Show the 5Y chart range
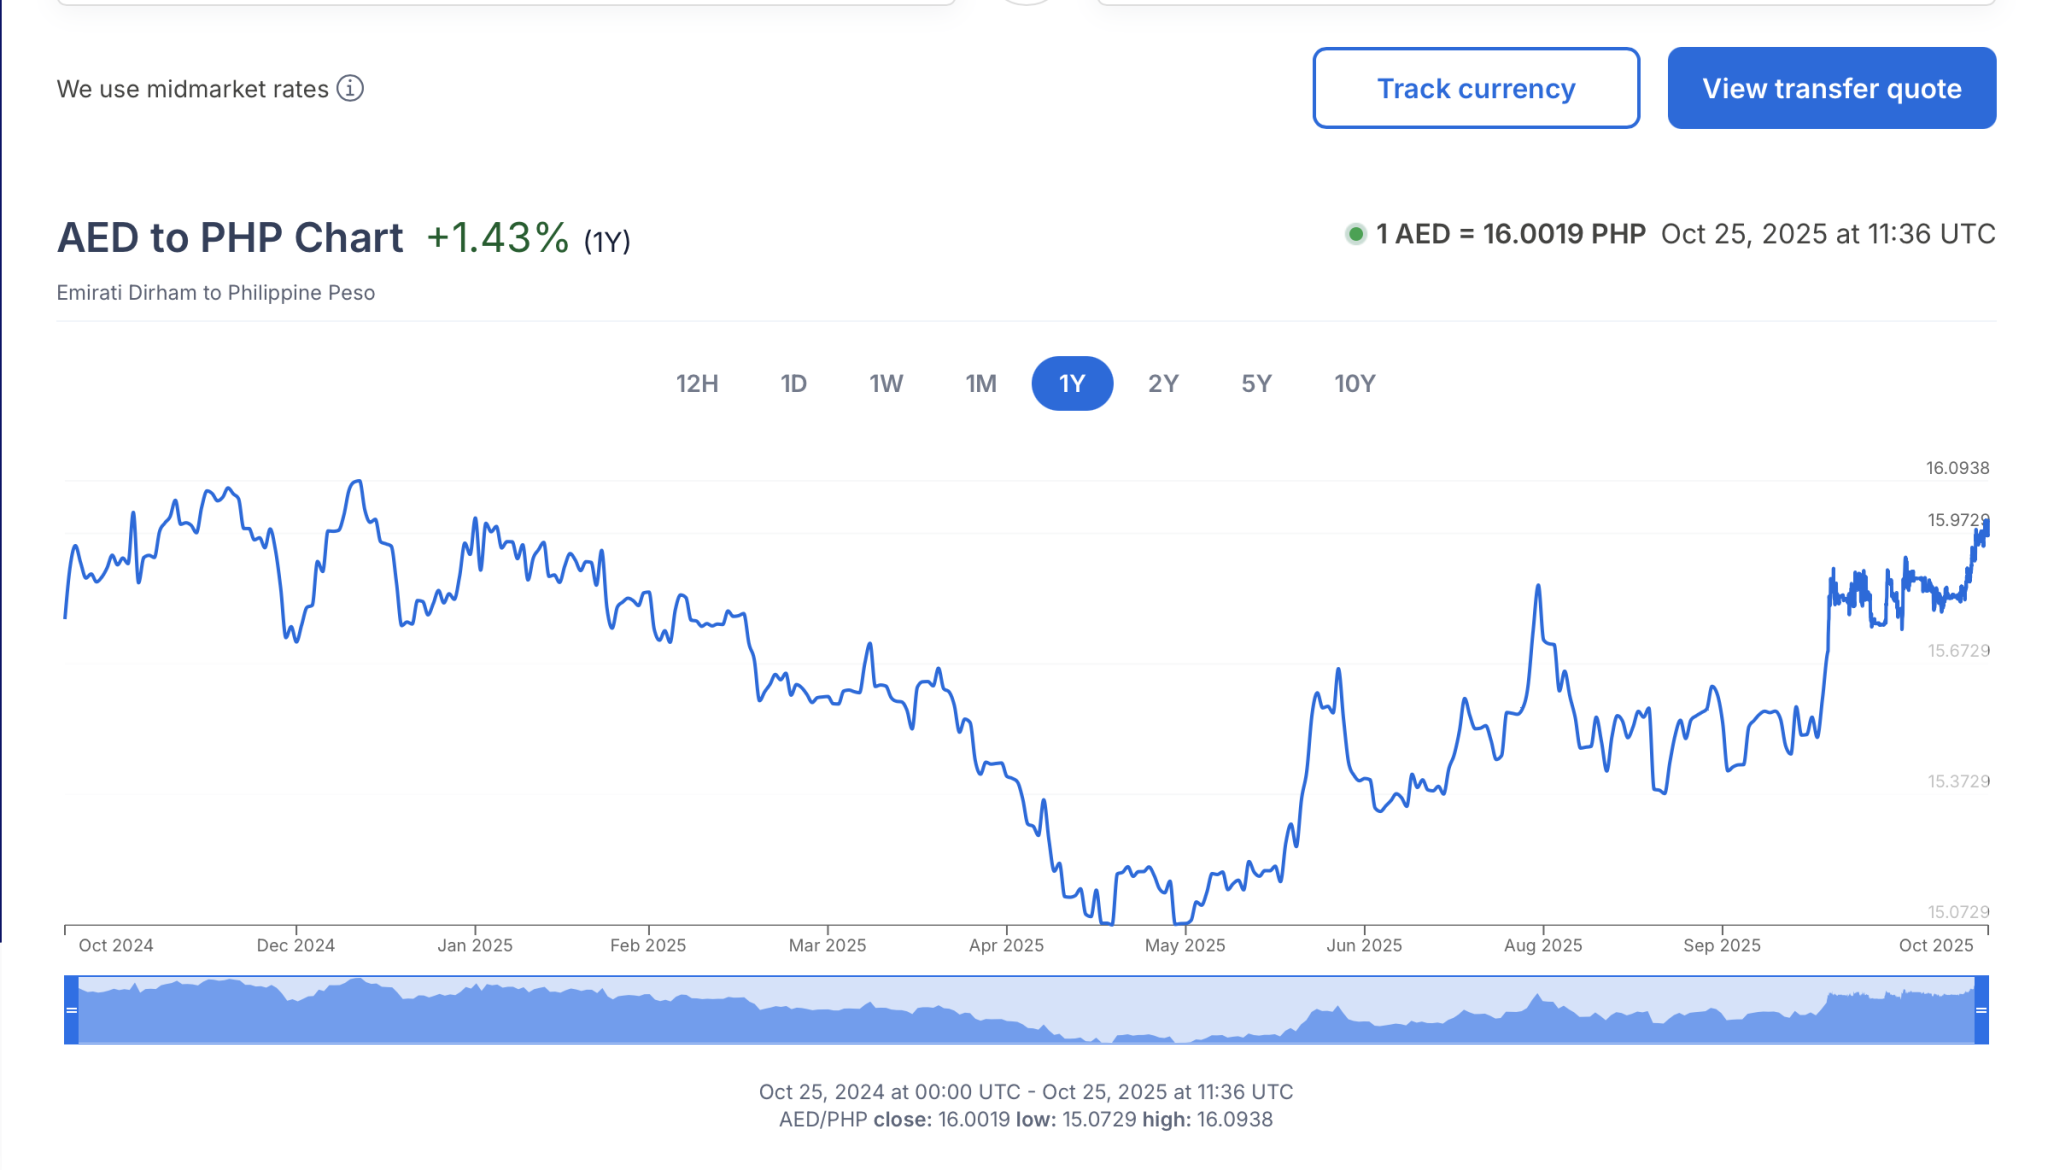This screenshot has height=1170, width=2048. click(x=1256, y=384)
